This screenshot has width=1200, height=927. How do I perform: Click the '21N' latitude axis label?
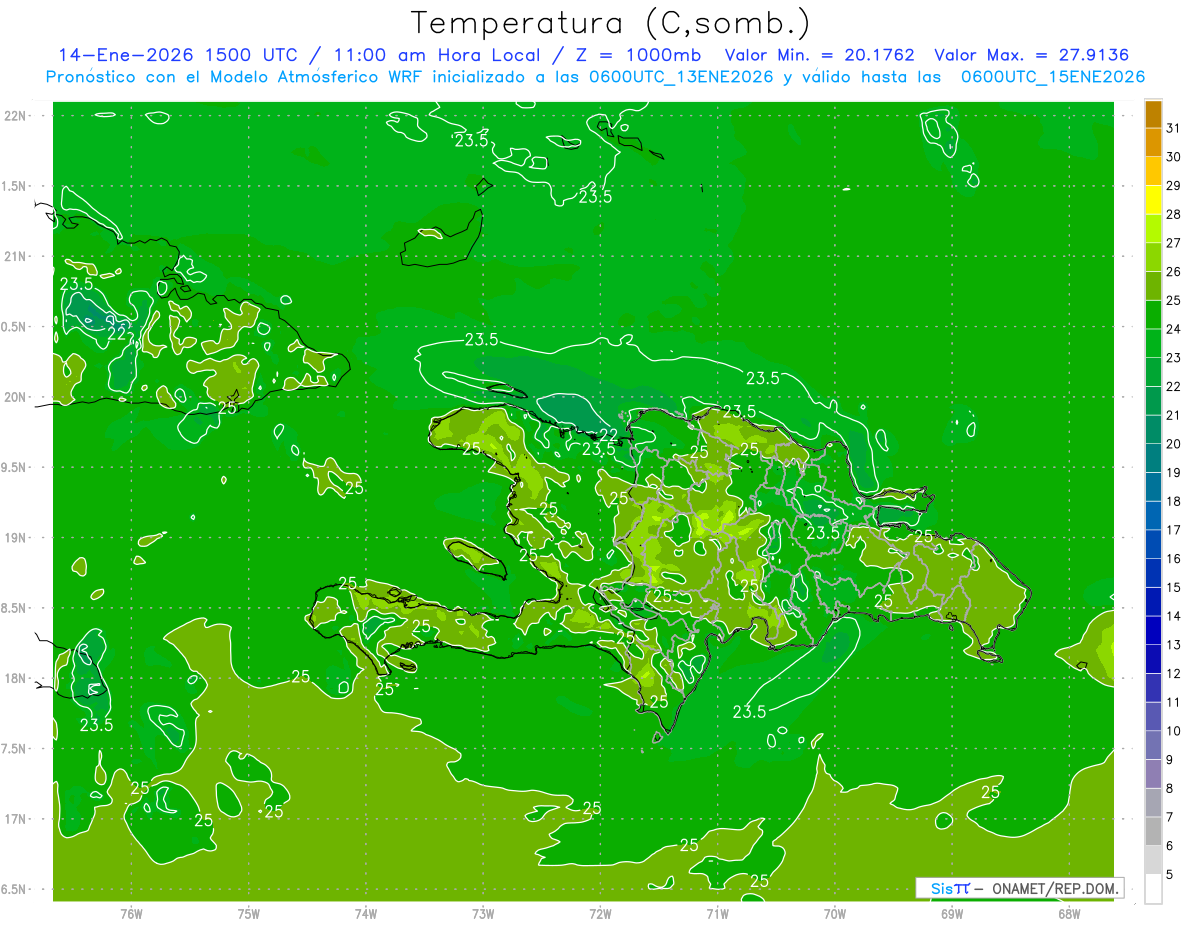pos(17,256)
